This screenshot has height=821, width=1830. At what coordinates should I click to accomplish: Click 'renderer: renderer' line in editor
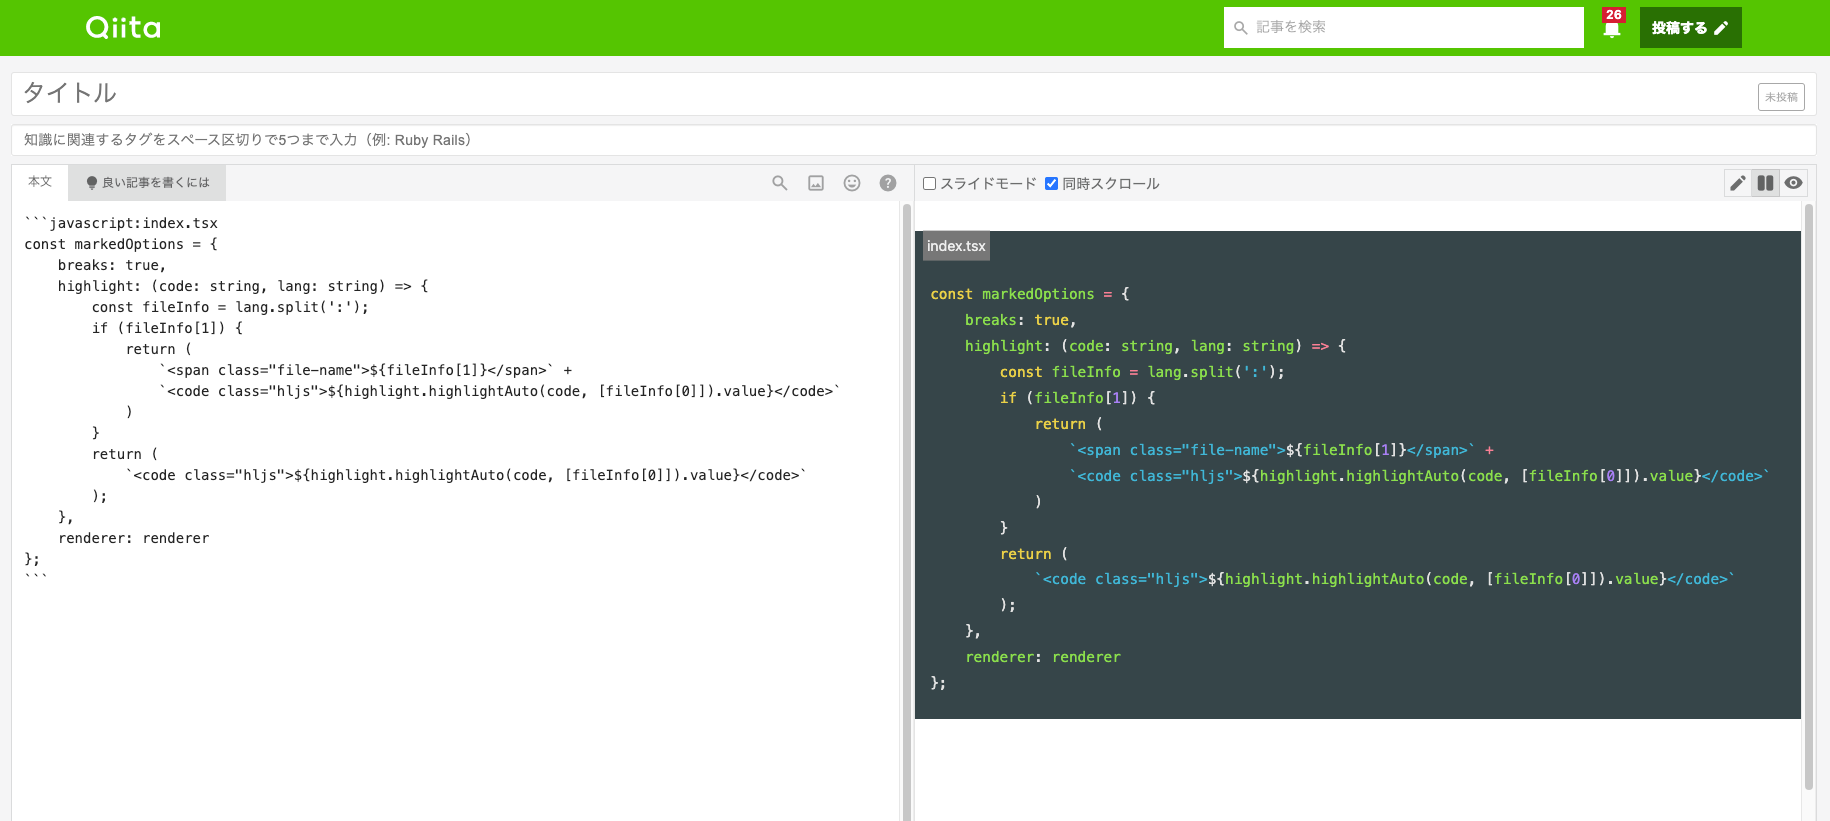[x=134, y=538]
